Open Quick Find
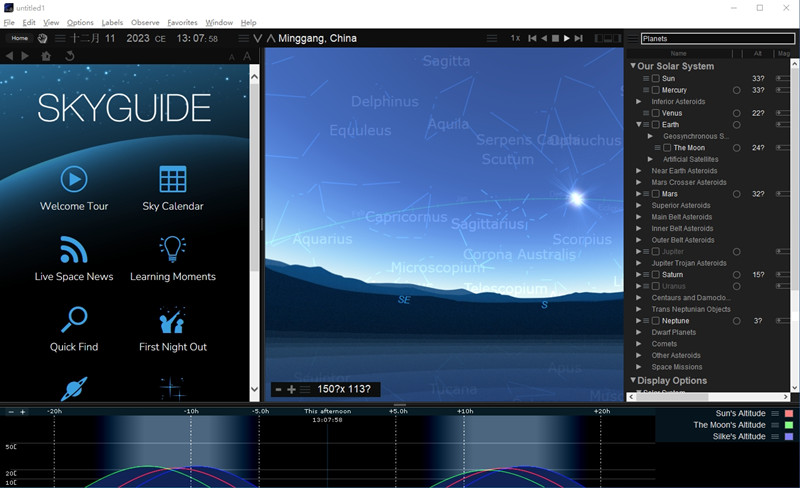Image resolution: width=800 pixels, height=488 pixels. coord(74,329)
